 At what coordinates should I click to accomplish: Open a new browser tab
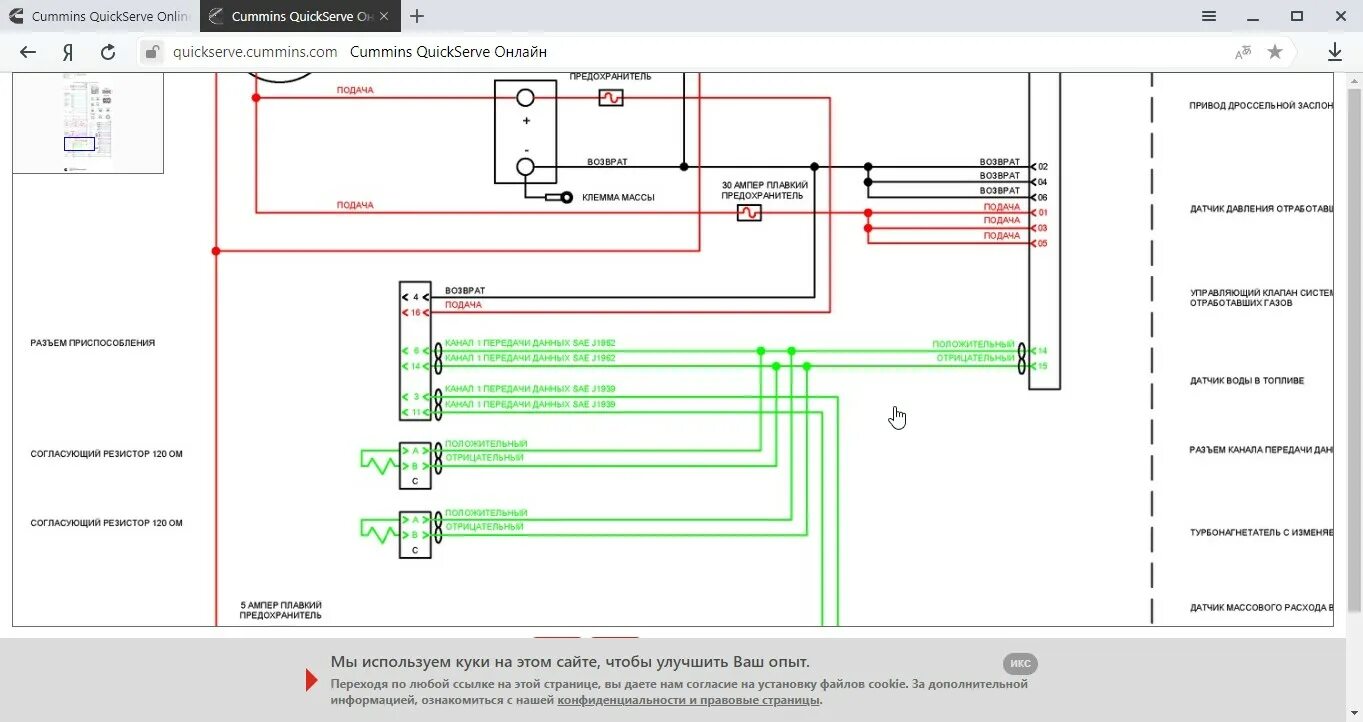point(417,16)
